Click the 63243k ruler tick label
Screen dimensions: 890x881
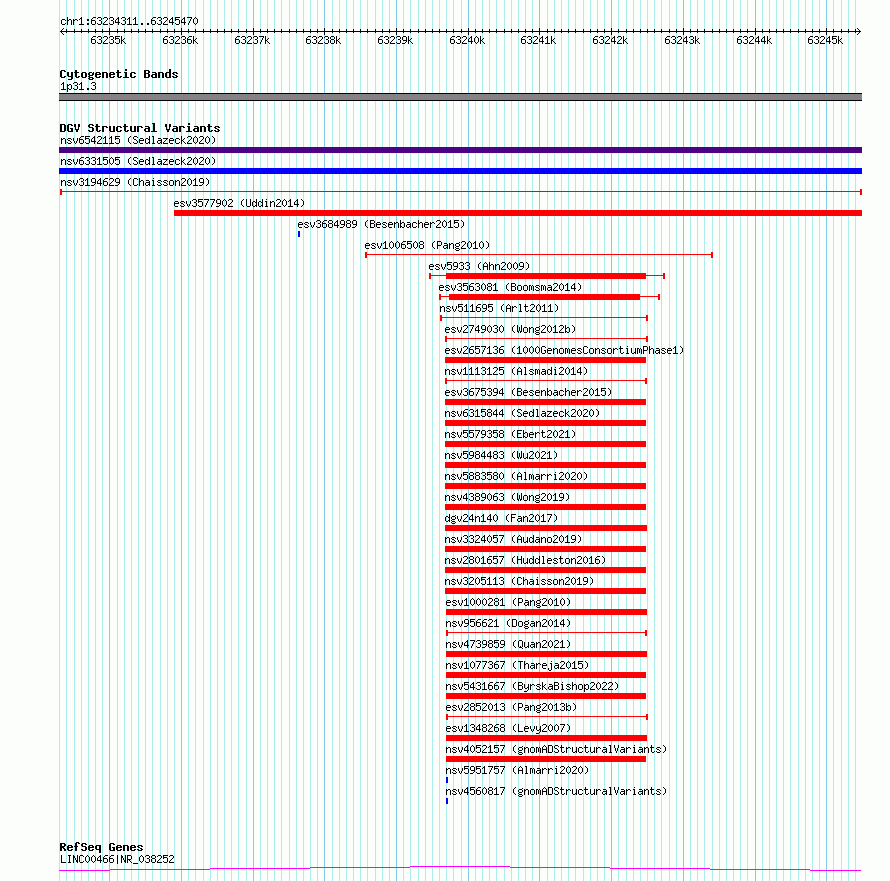tap(682, 40)
